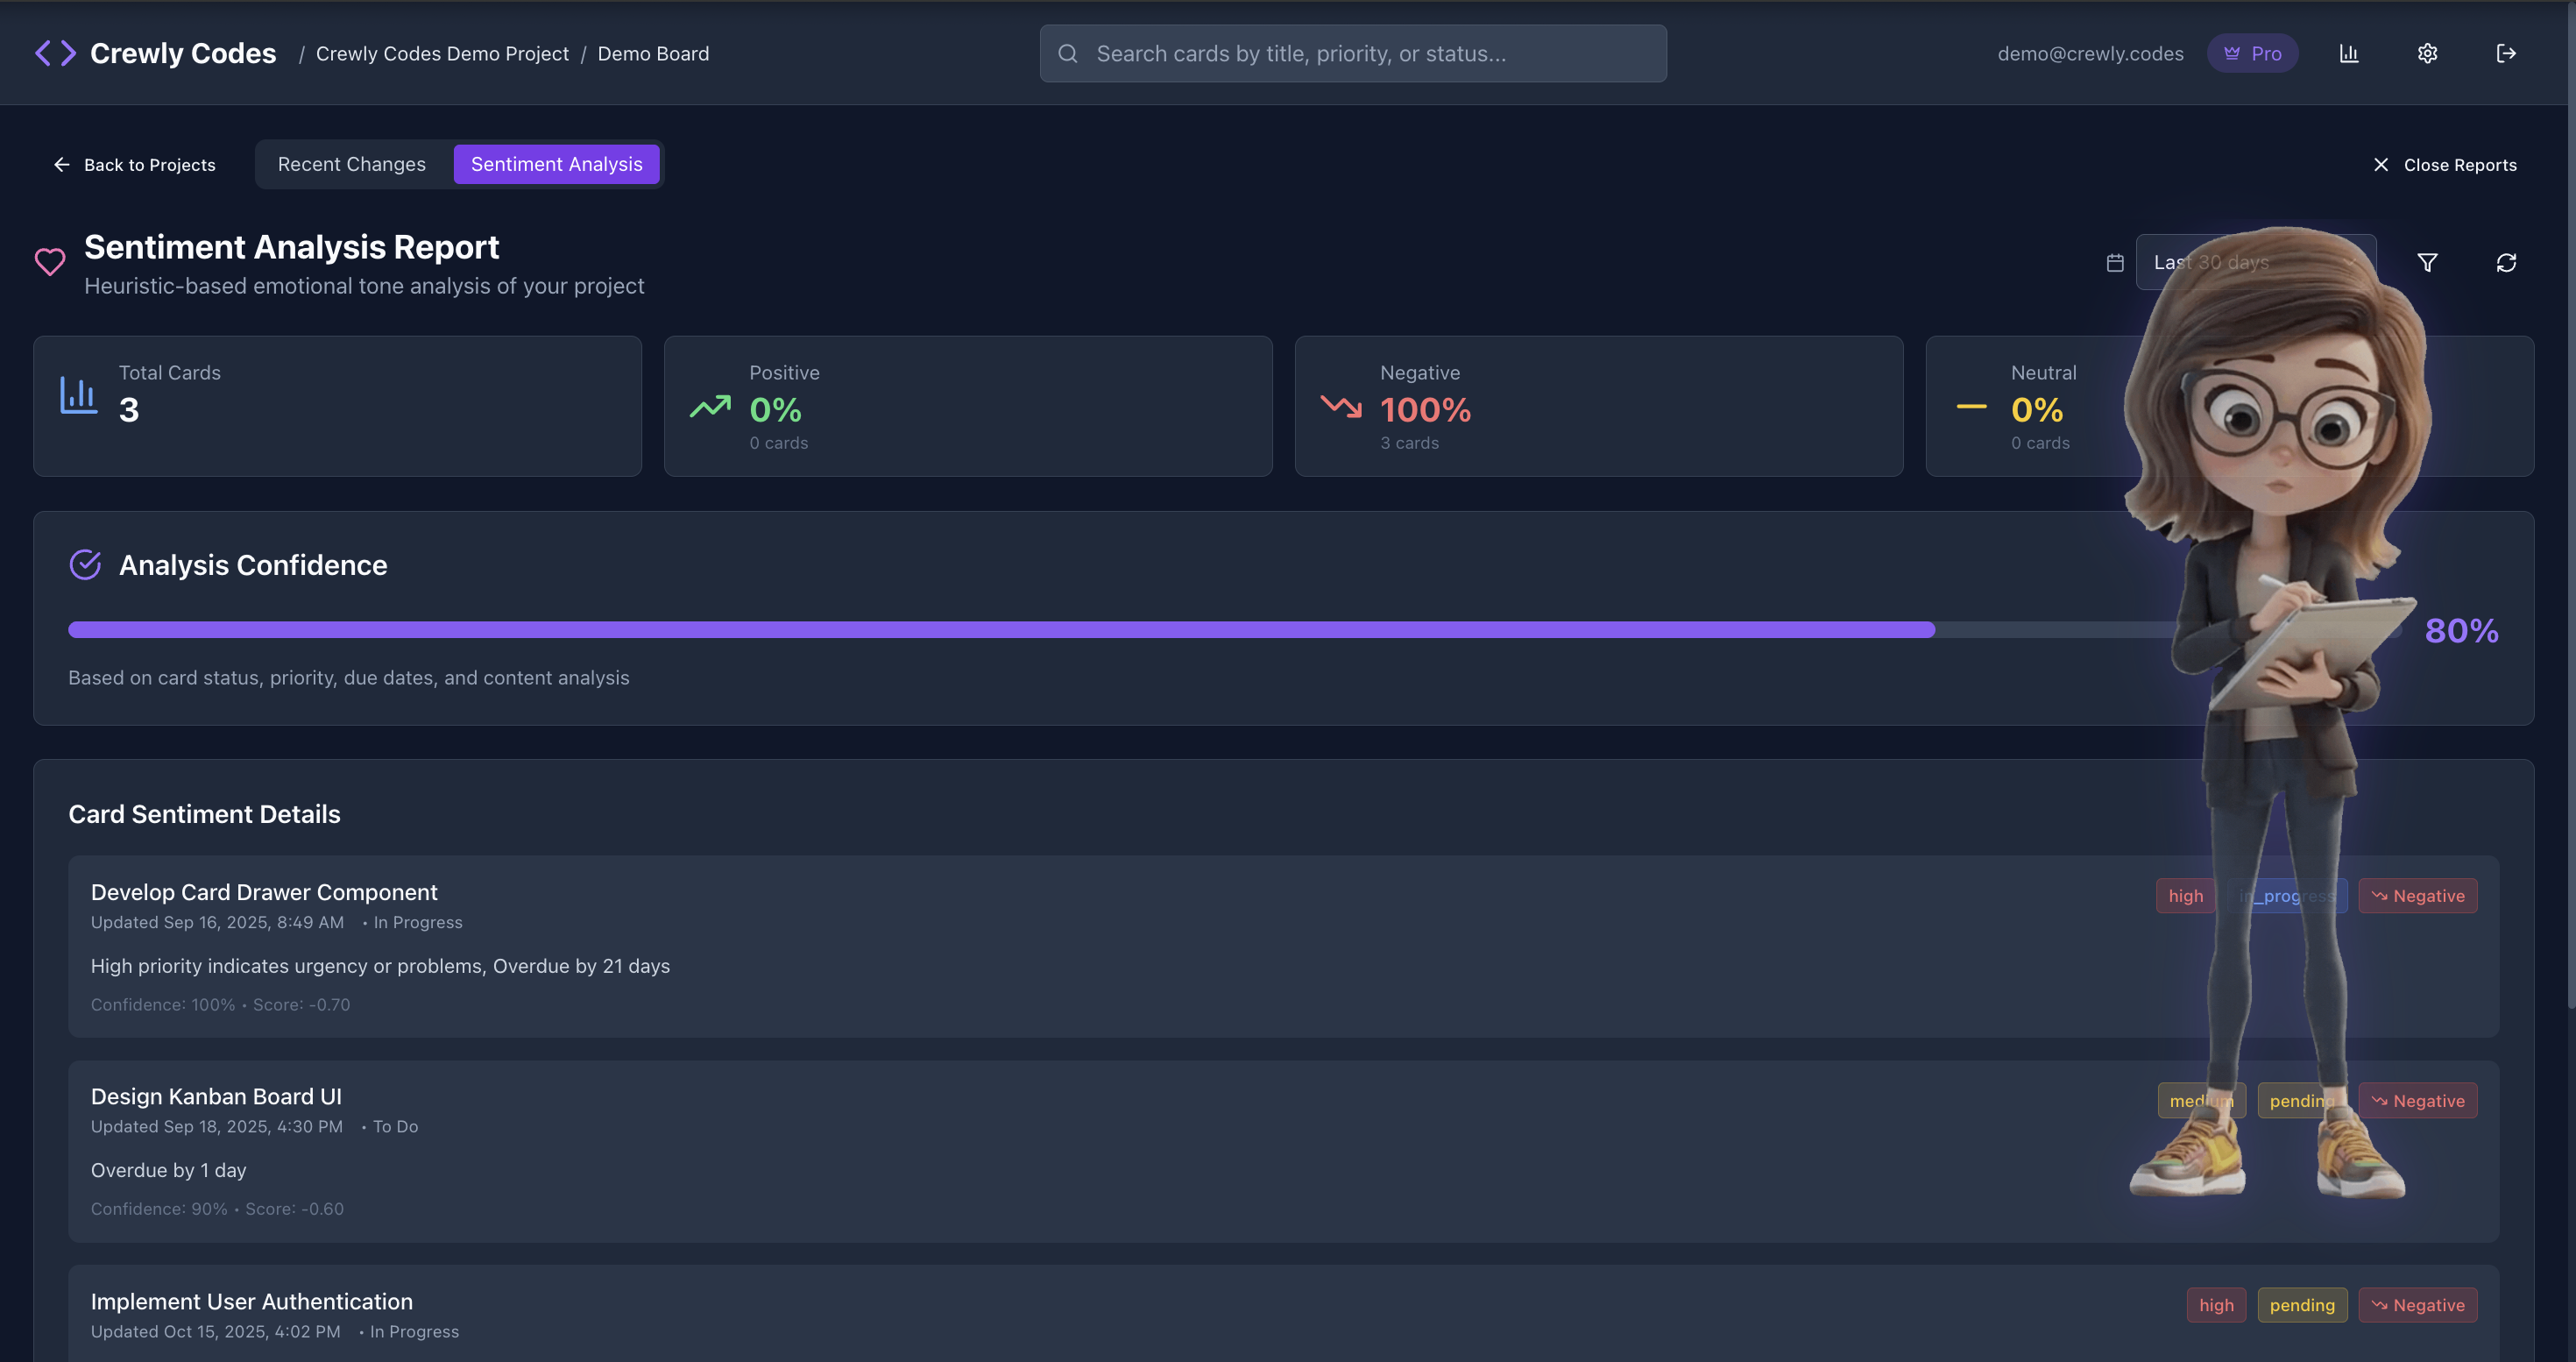Open Crewly Codes Demo Project breadcrumb

(x=442, y=53)
